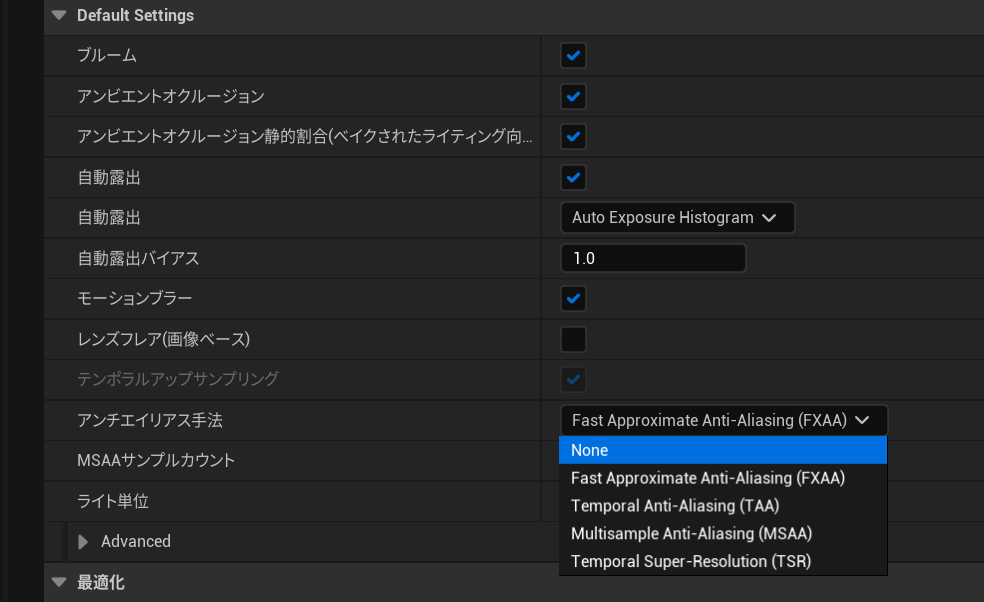Click the MSAAサンプルカウント label
Screen dimensions: 984x602
pyautogui.click(x=156, y=461)
